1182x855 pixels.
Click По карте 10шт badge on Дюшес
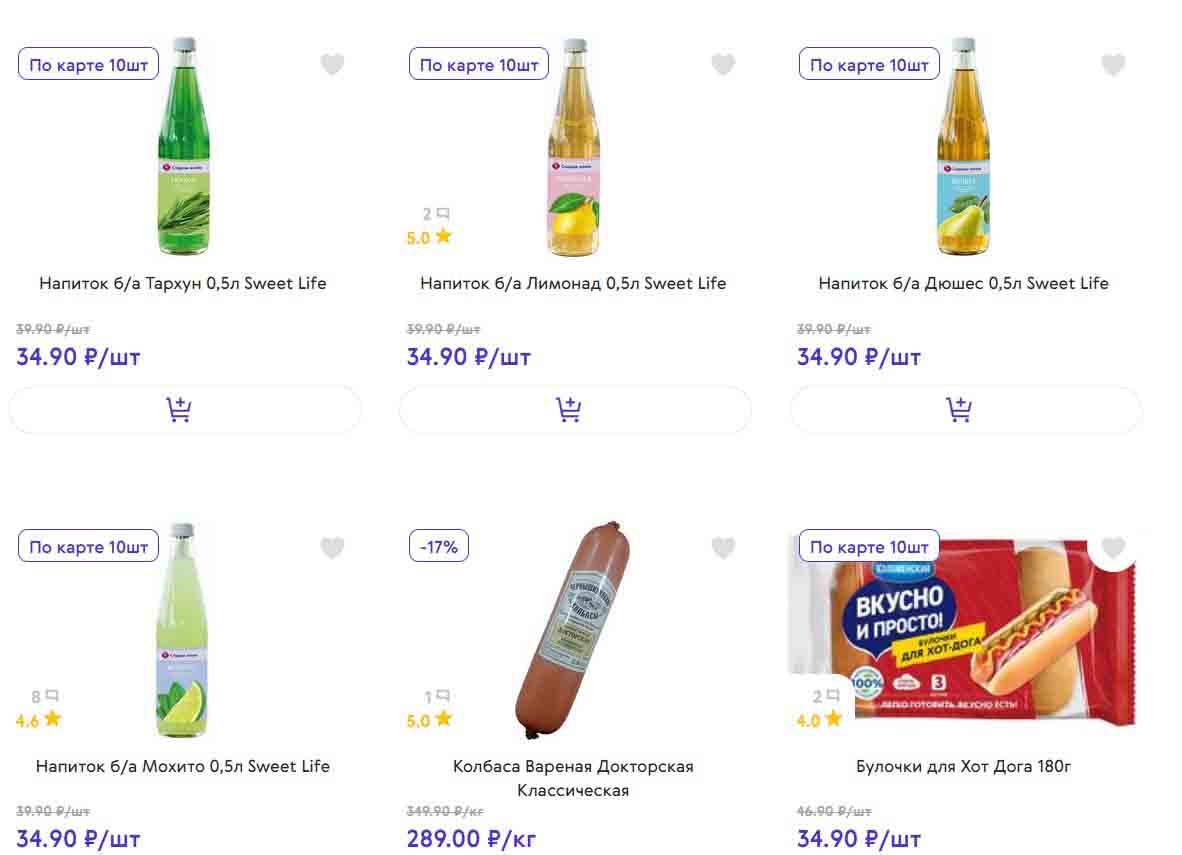pos(869,65)
